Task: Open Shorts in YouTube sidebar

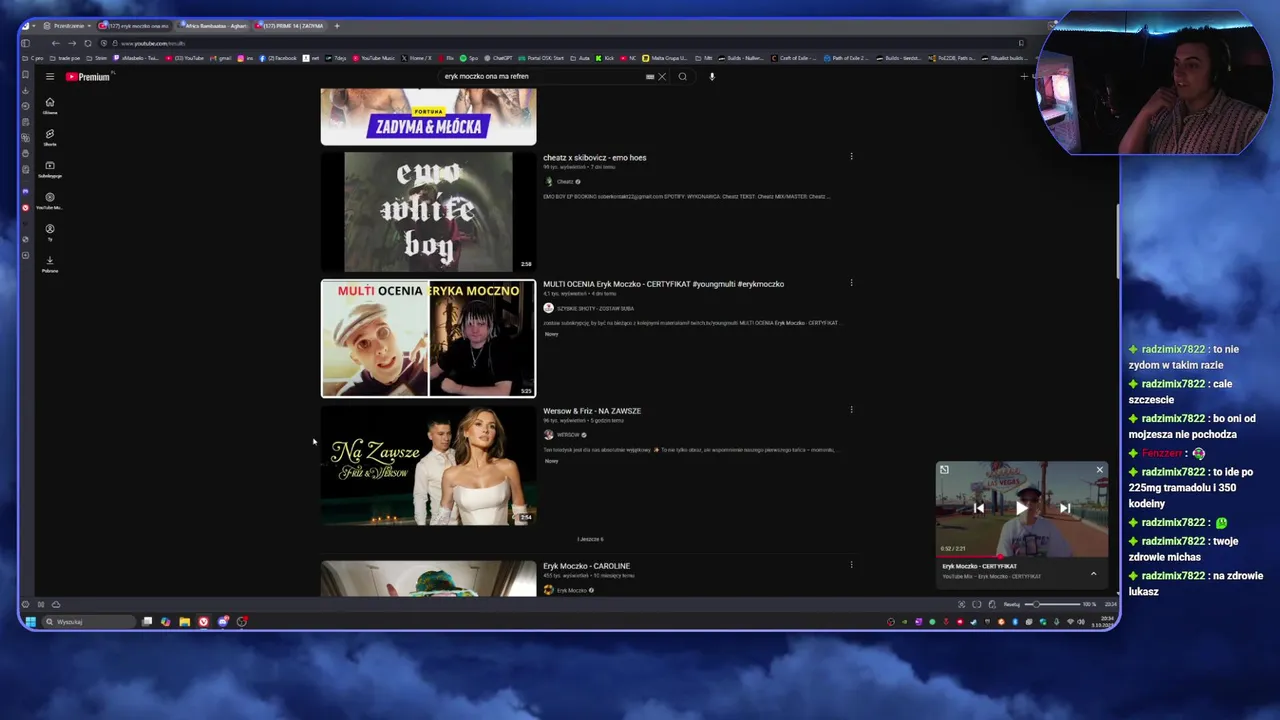Action: coord(50,137)
